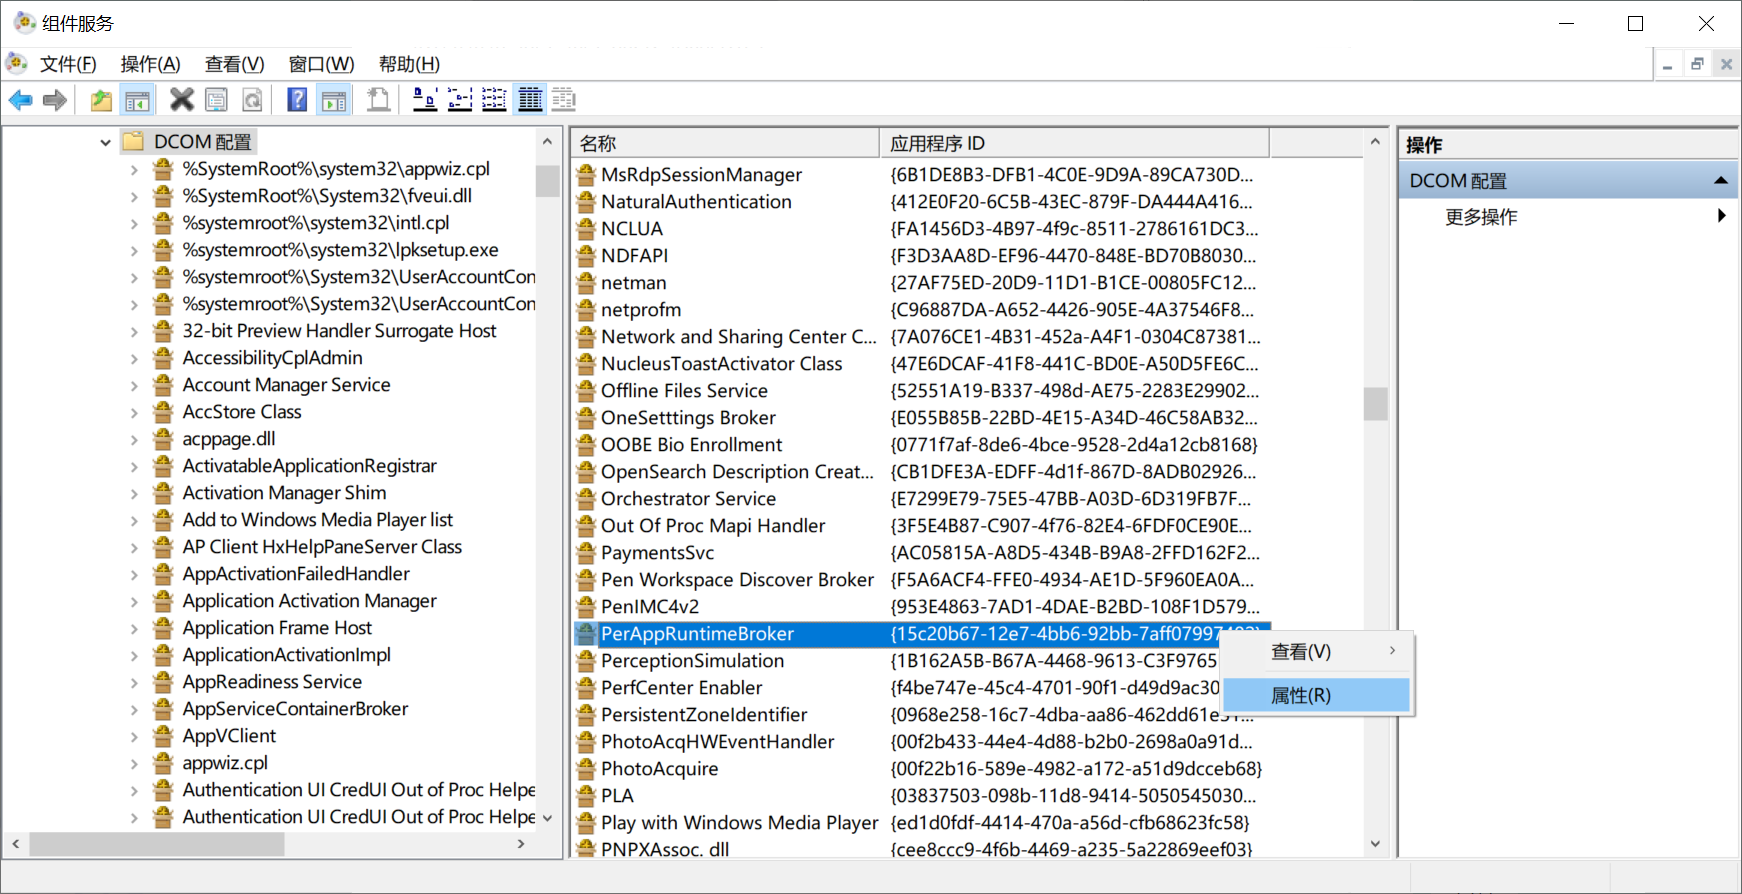The height and width of the screenshot is (894, 1742).
Task: Select Add to Windows Media Player list
Action: (x=317, y=520)
